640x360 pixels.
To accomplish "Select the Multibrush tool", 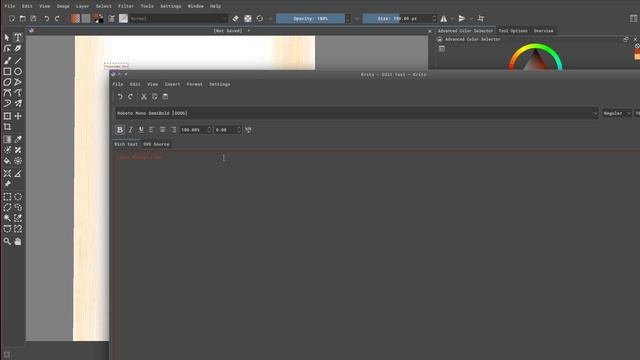I will 18,103.
